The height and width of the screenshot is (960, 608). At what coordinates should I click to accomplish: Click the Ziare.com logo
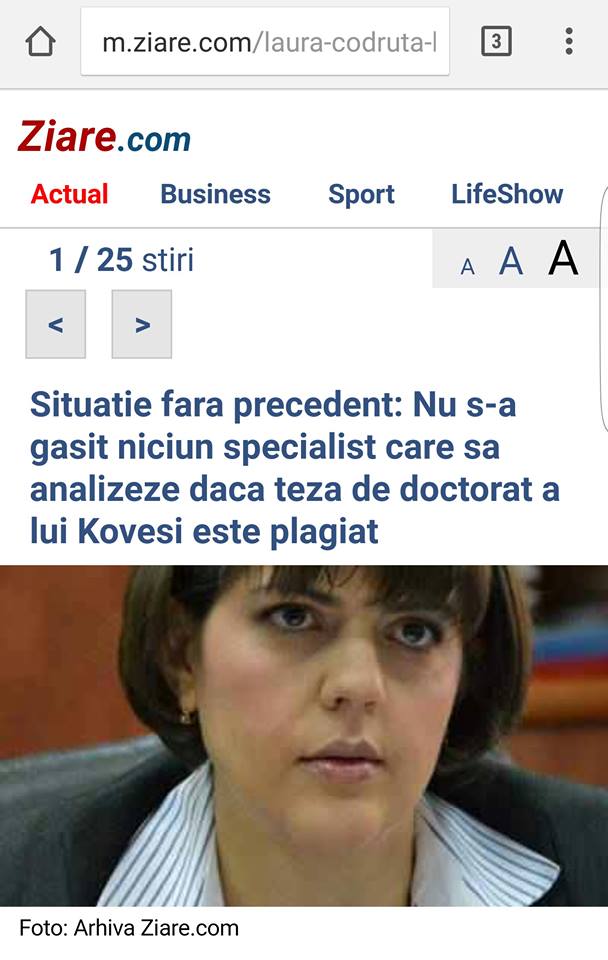pyautogui.click(x=104, y=137)
